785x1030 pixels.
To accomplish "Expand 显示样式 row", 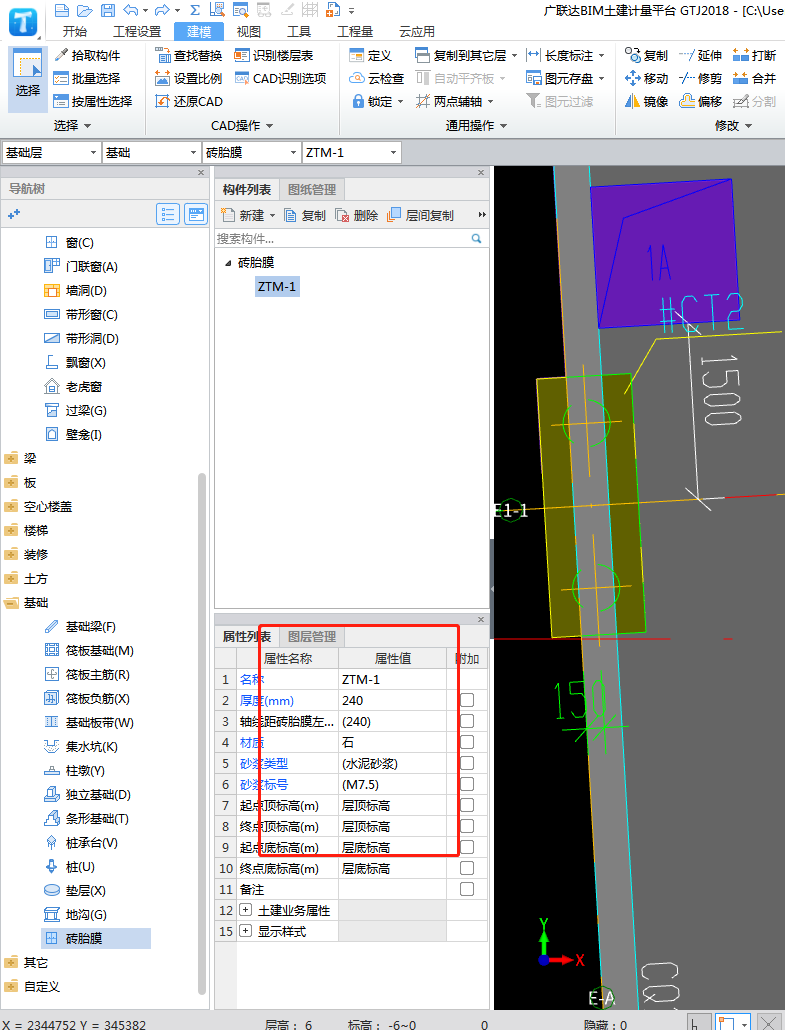I will 246,931.
